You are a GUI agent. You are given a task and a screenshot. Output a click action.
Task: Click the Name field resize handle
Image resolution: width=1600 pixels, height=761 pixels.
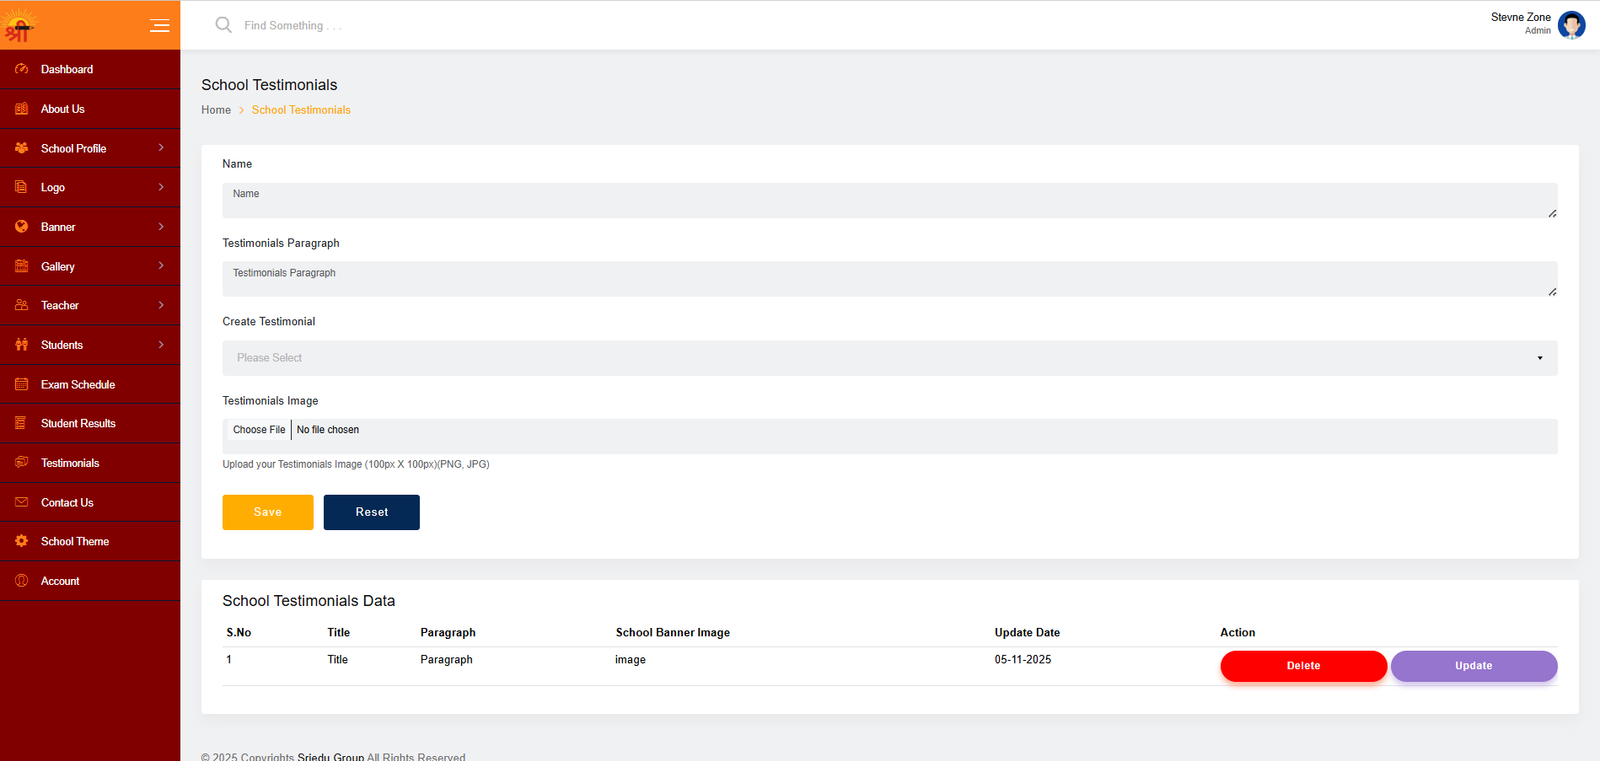[1552, 213]
